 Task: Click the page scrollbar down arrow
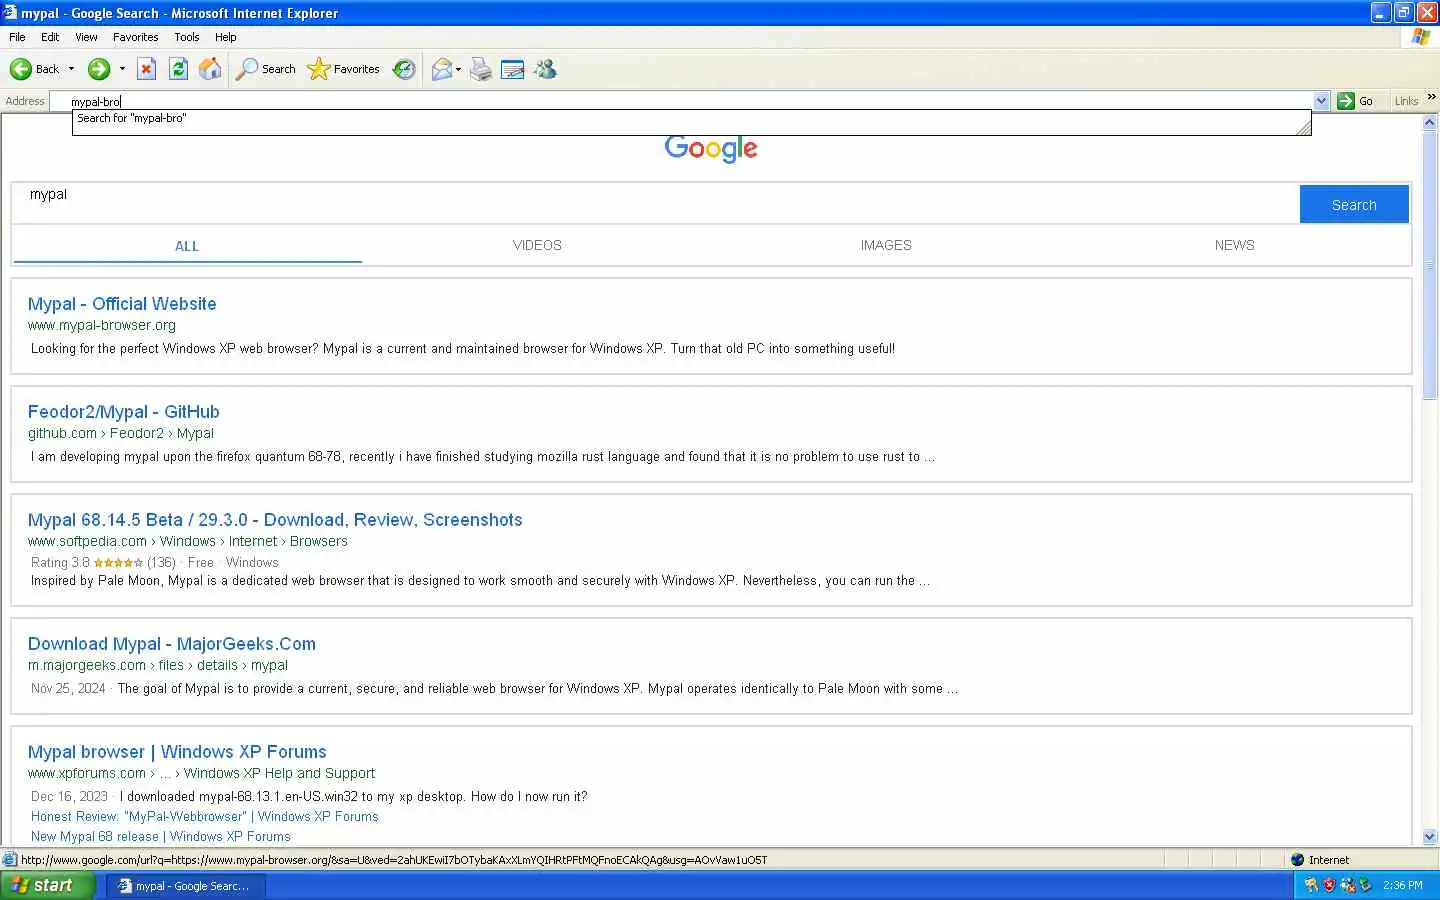pyautogui.click(x=1429, y=837)
